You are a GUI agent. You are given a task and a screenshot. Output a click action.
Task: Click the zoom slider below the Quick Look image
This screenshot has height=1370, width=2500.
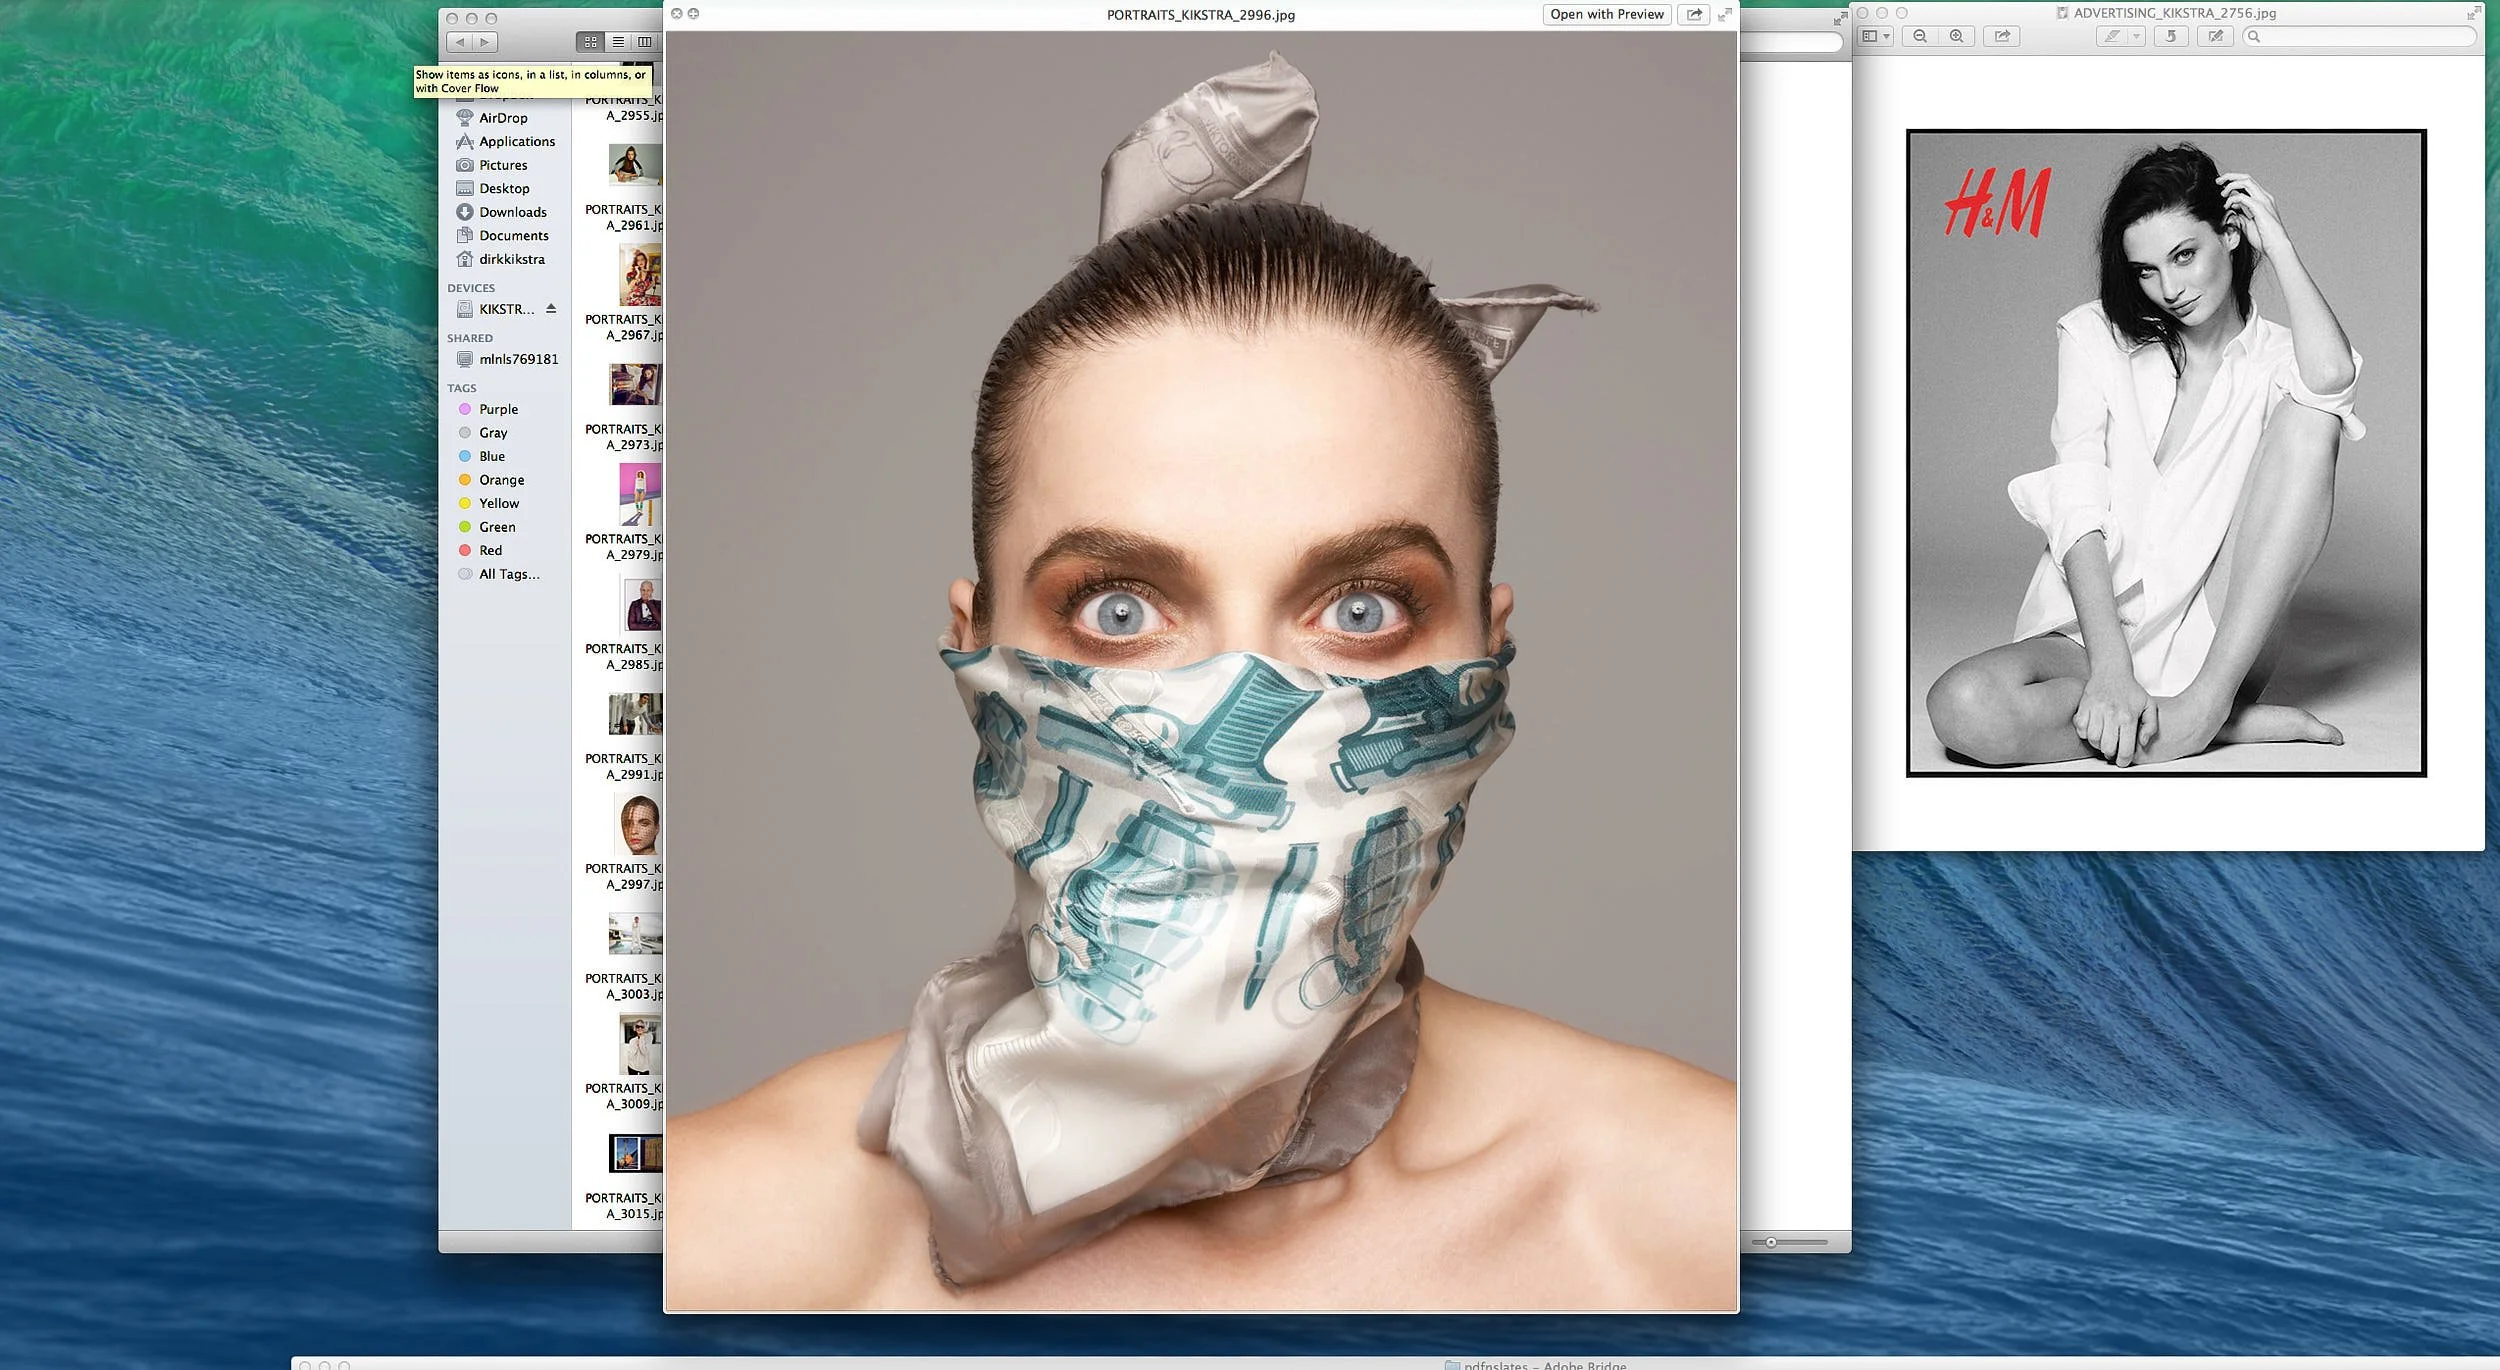1771,1243
